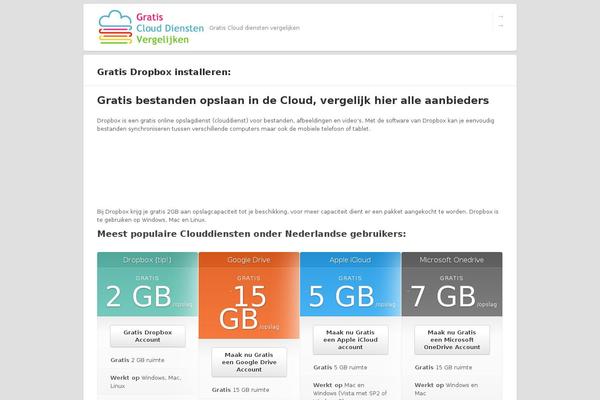Image resolution: width=600 pixels, height=400 pixels.
Task: Click the Gratis Cloud Diensten Vergelijken logo
Action: tap(151, 28)
